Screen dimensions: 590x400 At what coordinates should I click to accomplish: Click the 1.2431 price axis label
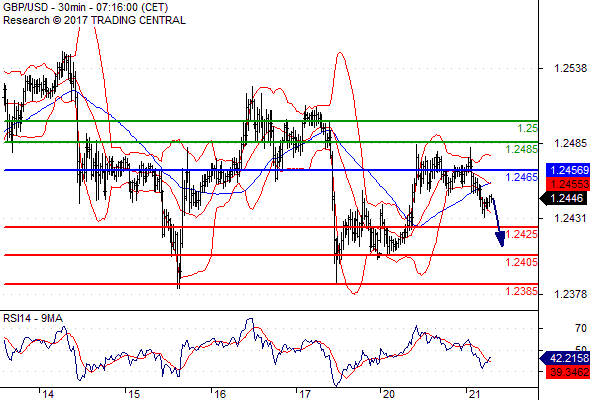pos(570,218)
